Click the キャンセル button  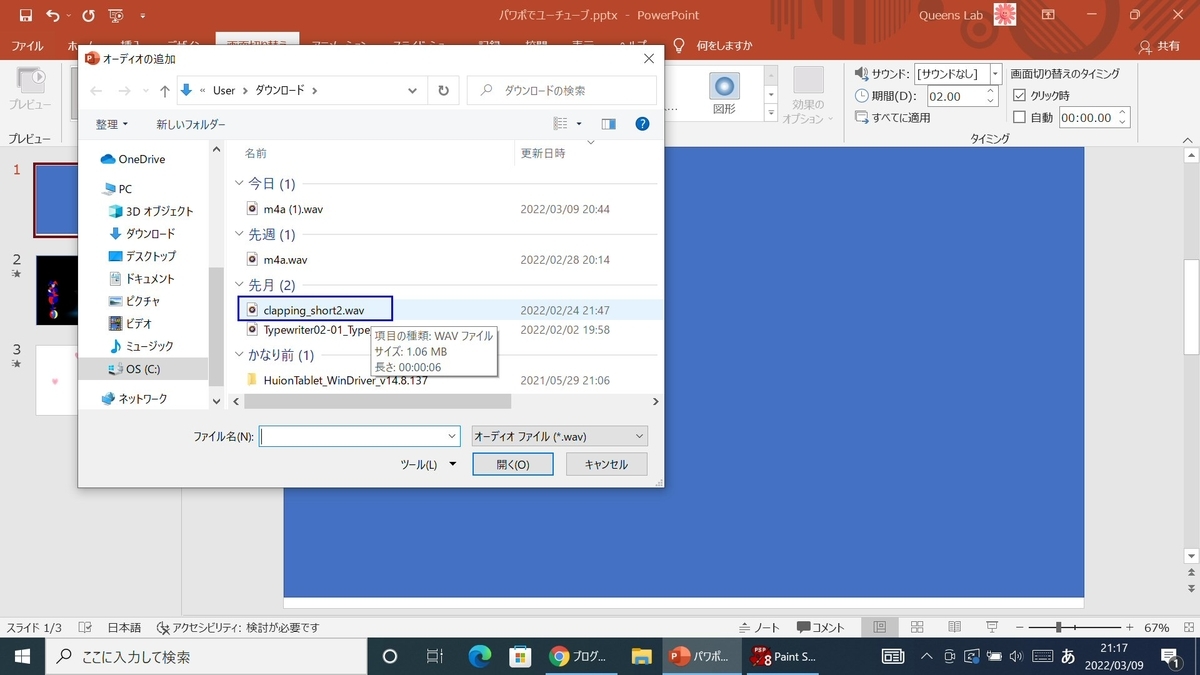pos(606,464)
